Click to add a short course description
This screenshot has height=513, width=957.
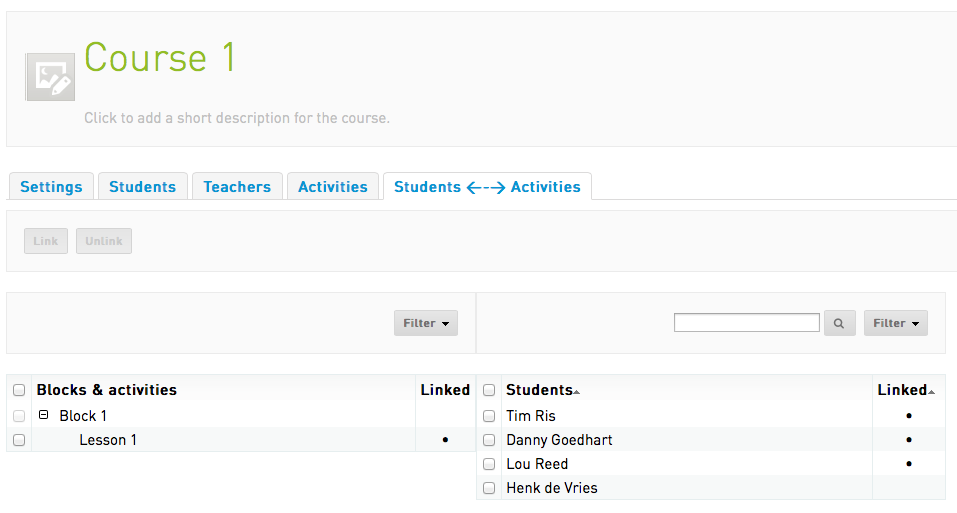coord(237,118)
